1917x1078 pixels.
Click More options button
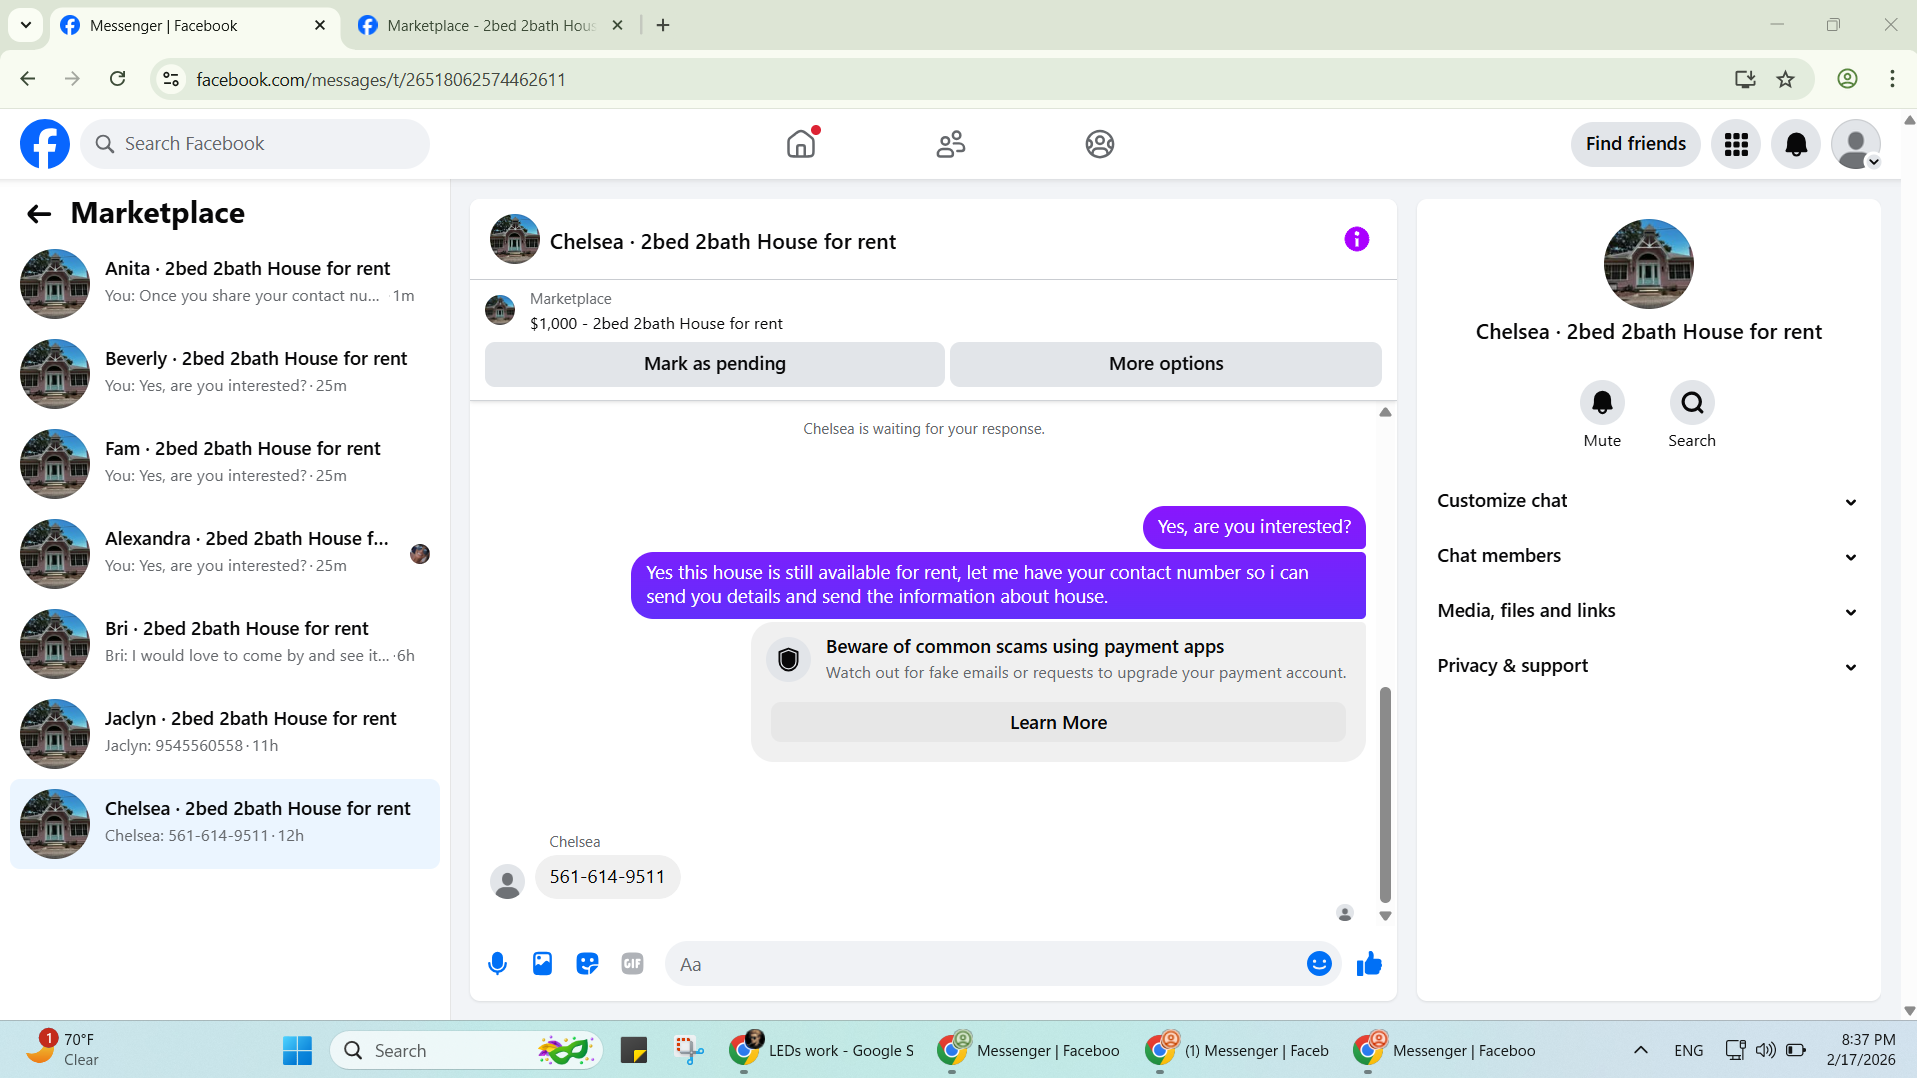pyautogui.click(x=1166, y=364)
